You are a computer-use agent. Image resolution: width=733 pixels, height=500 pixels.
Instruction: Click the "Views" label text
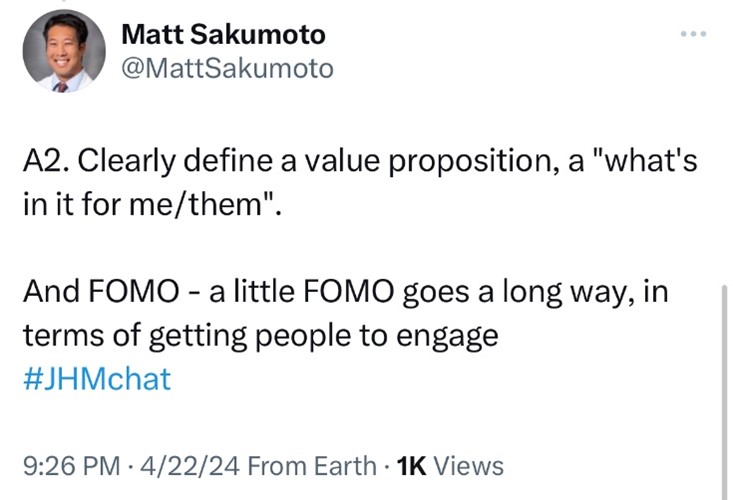pyautogui.click(x=470, y=465)
